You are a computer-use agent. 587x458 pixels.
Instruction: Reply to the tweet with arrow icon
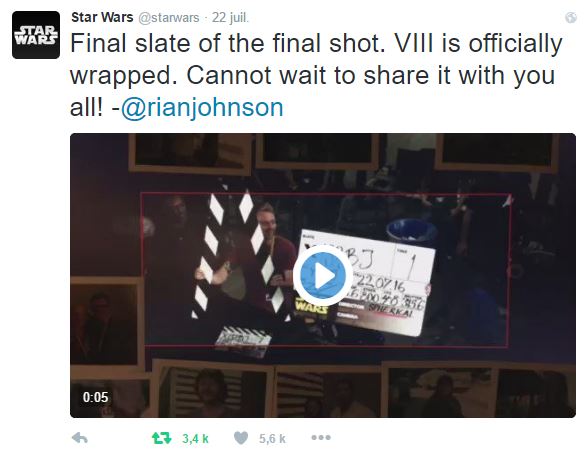80,437
